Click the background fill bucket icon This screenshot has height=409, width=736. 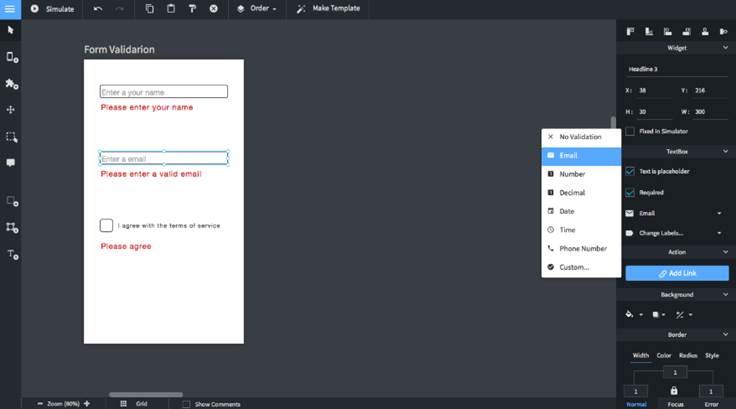pos(630,314)
